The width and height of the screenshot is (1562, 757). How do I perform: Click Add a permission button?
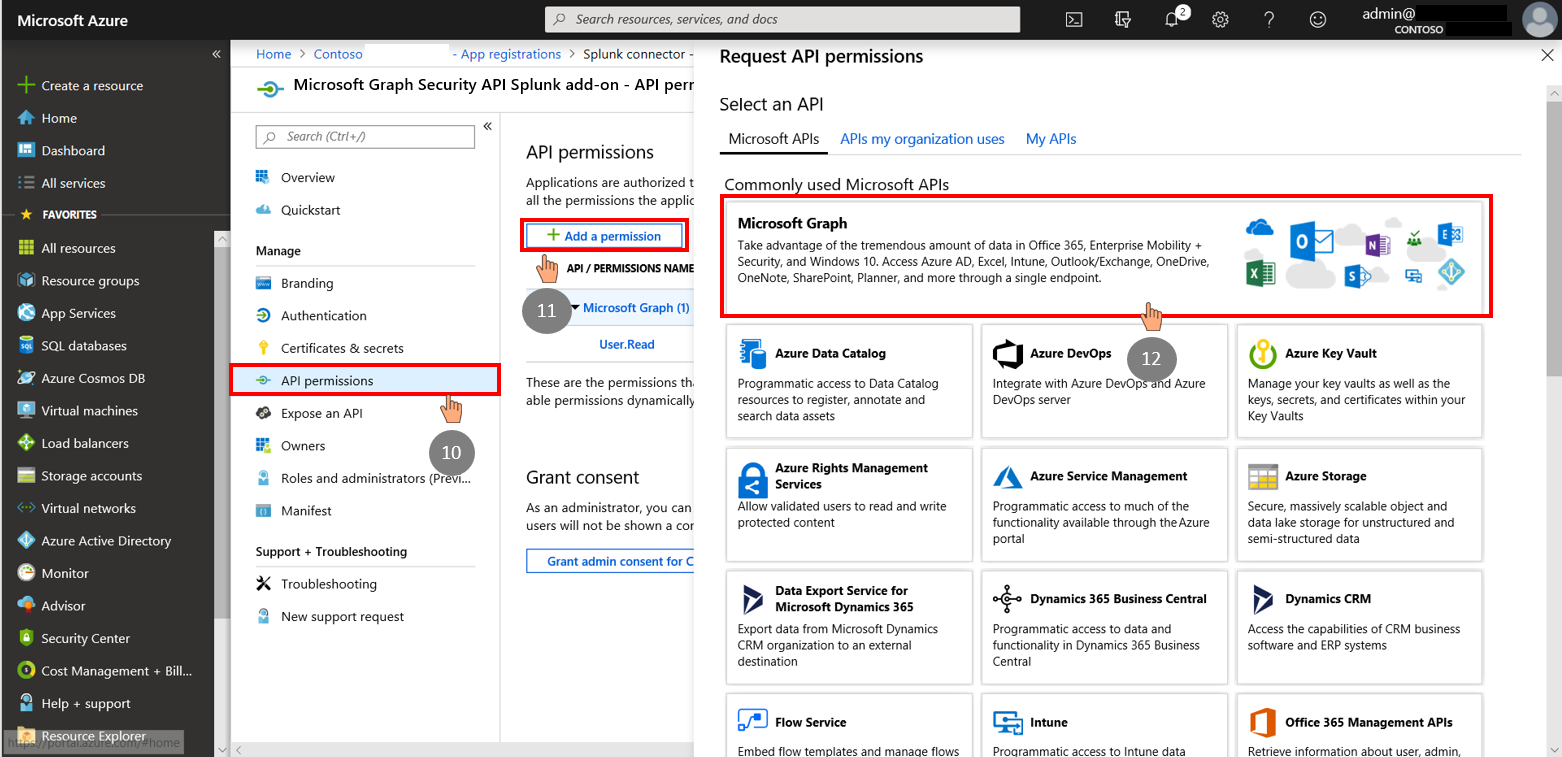(604, 236)
